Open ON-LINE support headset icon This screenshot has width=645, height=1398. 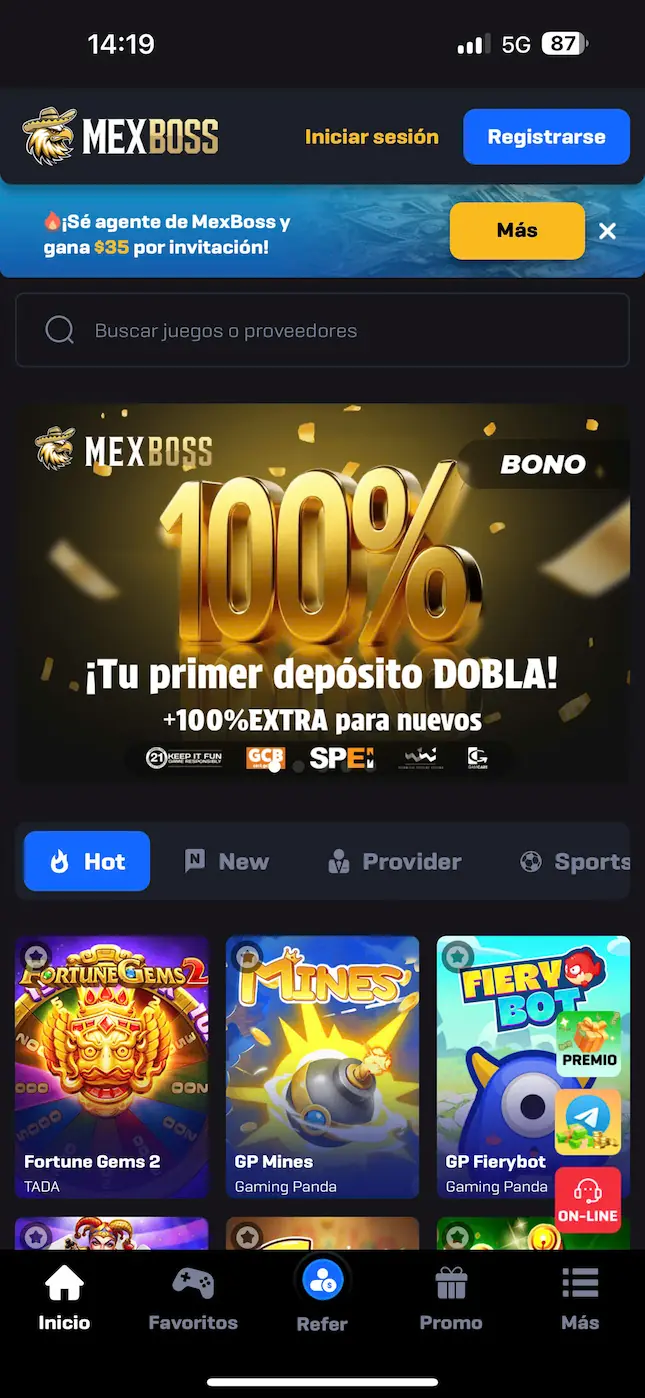click(x=588, y=1200)
